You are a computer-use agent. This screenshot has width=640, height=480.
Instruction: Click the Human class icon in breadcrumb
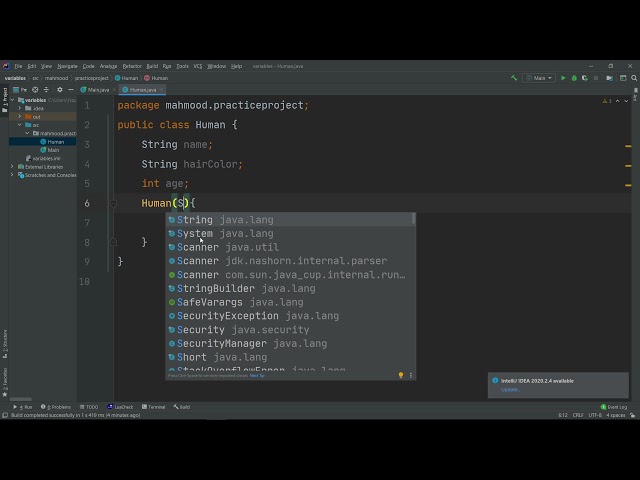click(x=118, y=78)
